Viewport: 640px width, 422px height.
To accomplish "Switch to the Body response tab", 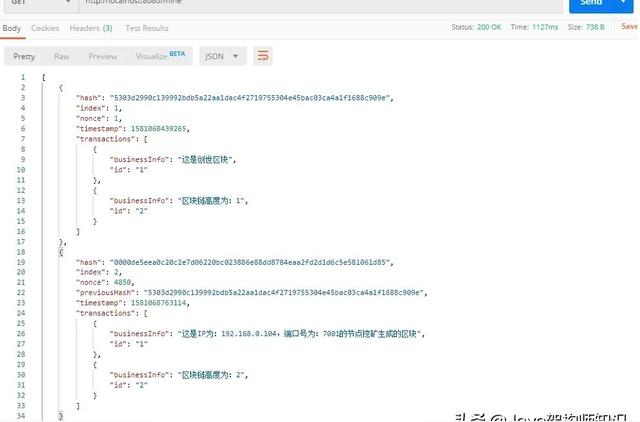I will click(x=12, y=28).
